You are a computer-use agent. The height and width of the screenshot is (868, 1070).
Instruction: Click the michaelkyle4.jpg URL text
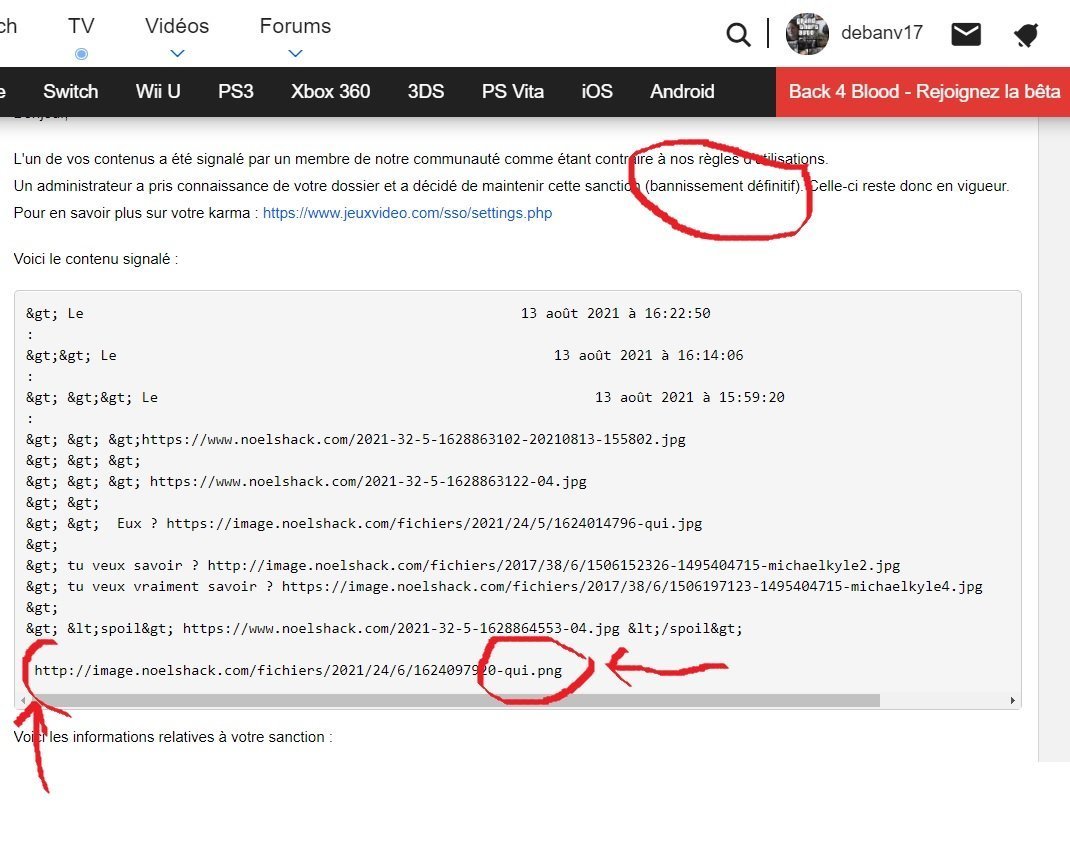tap(632, 586)
